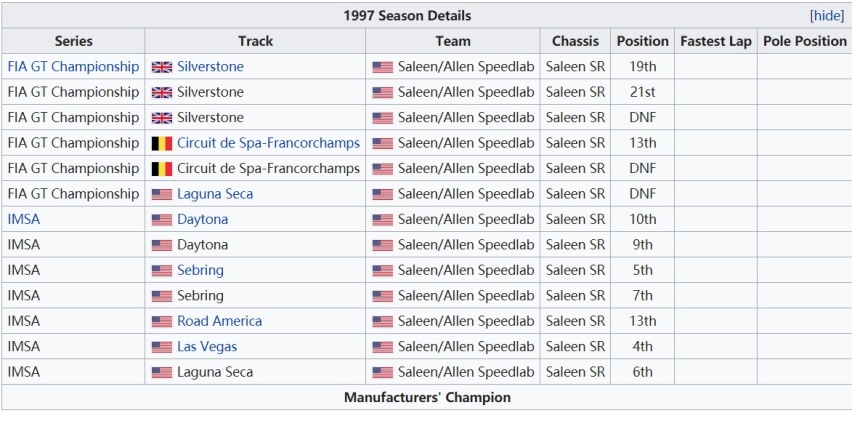Open the FIA GT Championship link

[73, 66]
